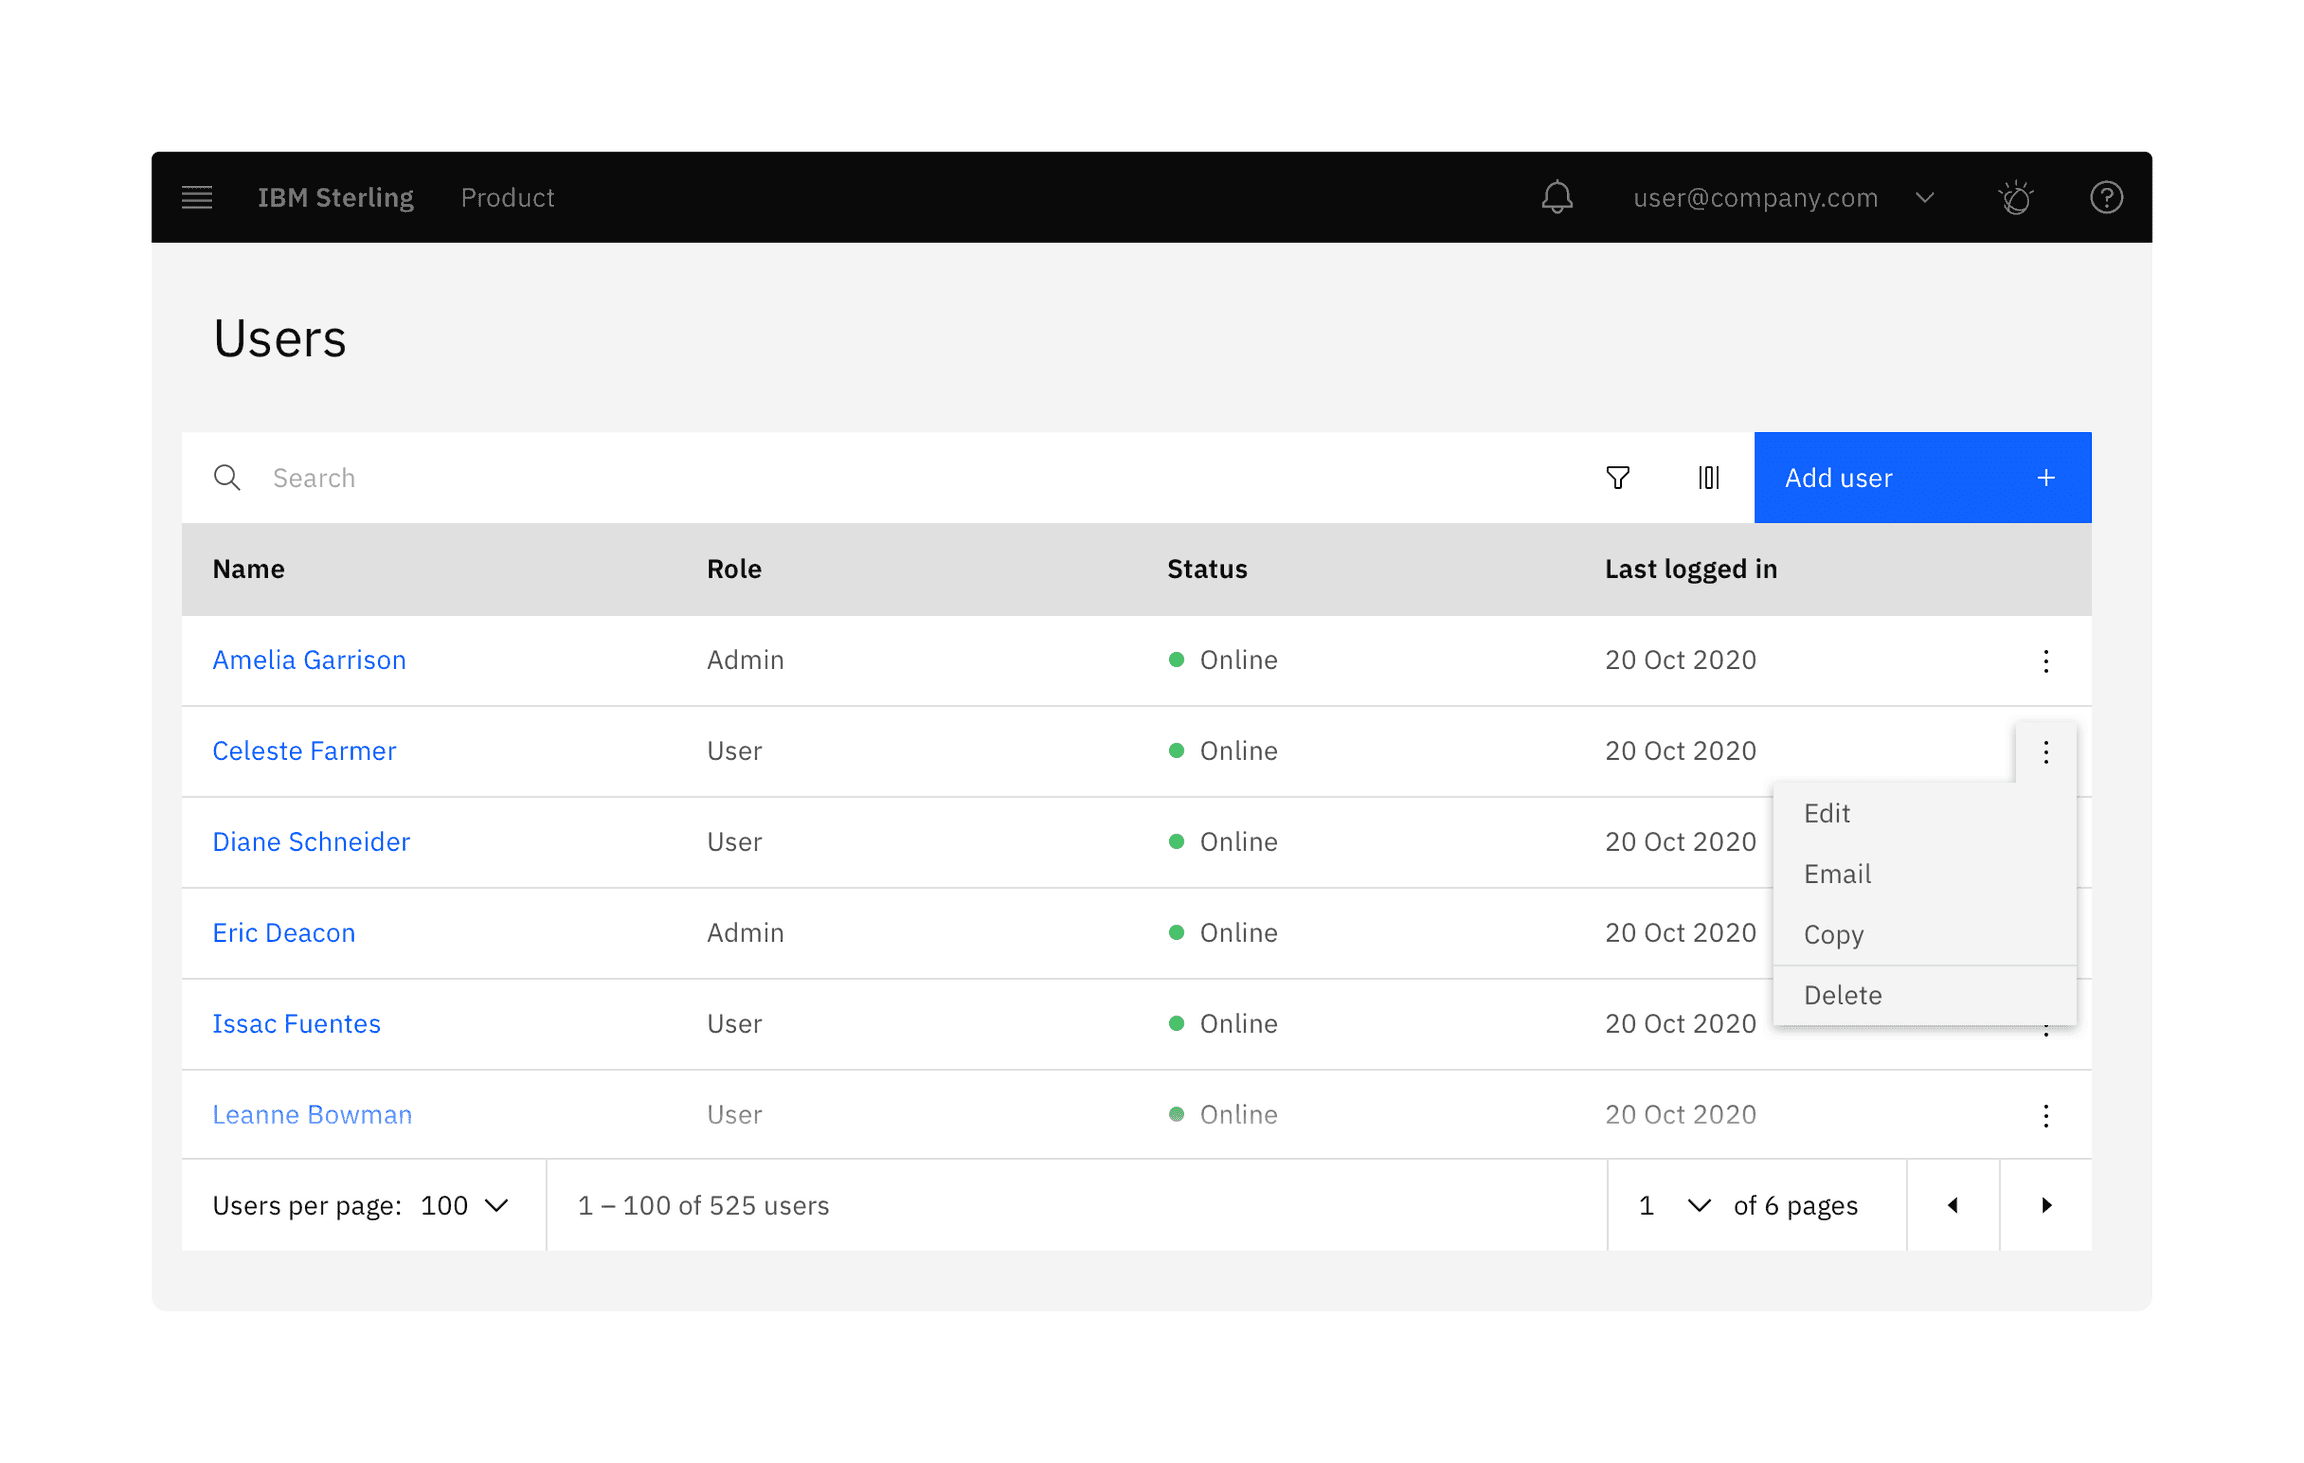Open the help question mark icon
Viewport: 2304px width, 1463px height.
(x=2106, y=197)
